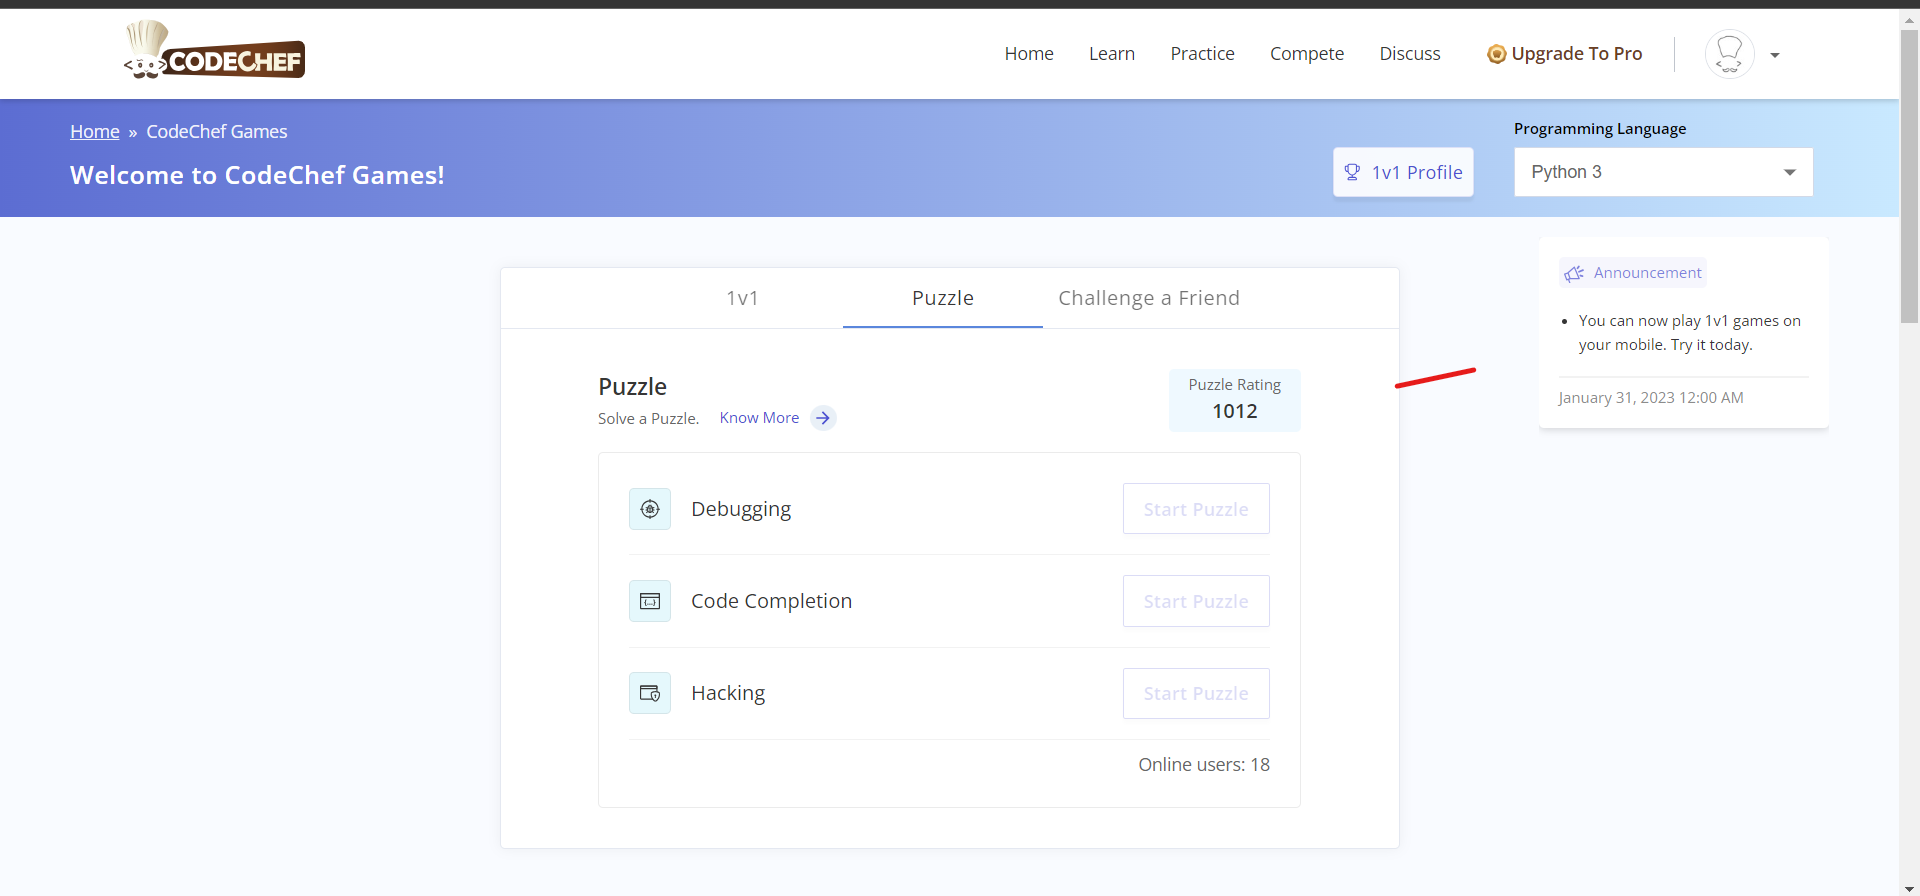Image resolution: width=1920 pixels, height=896 pixels.
Task: Click the Solve a Puzzle. text
Action: [x=648, y=419]
